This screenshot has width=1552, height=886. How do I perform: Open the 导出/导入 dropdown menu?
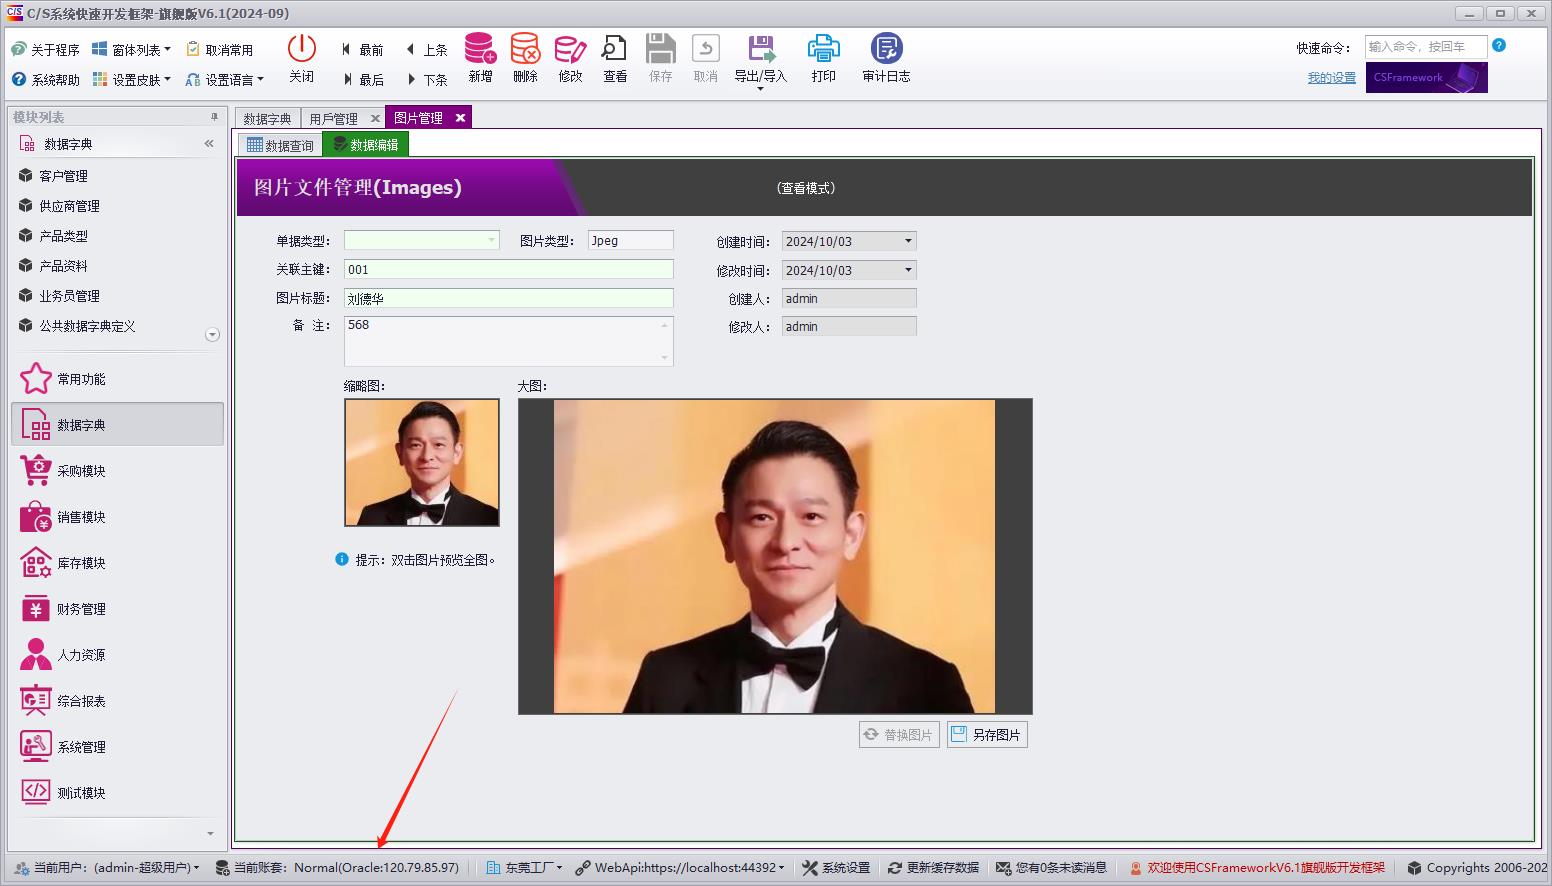760,88
